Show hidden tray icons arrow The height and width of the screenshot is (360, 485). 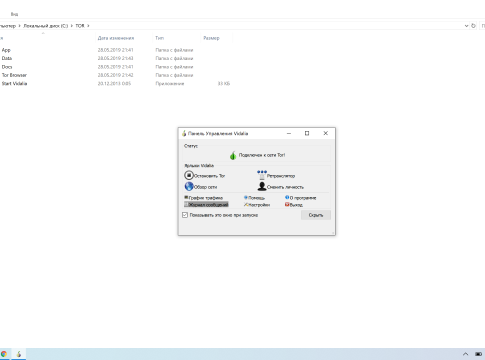point(466,354)
